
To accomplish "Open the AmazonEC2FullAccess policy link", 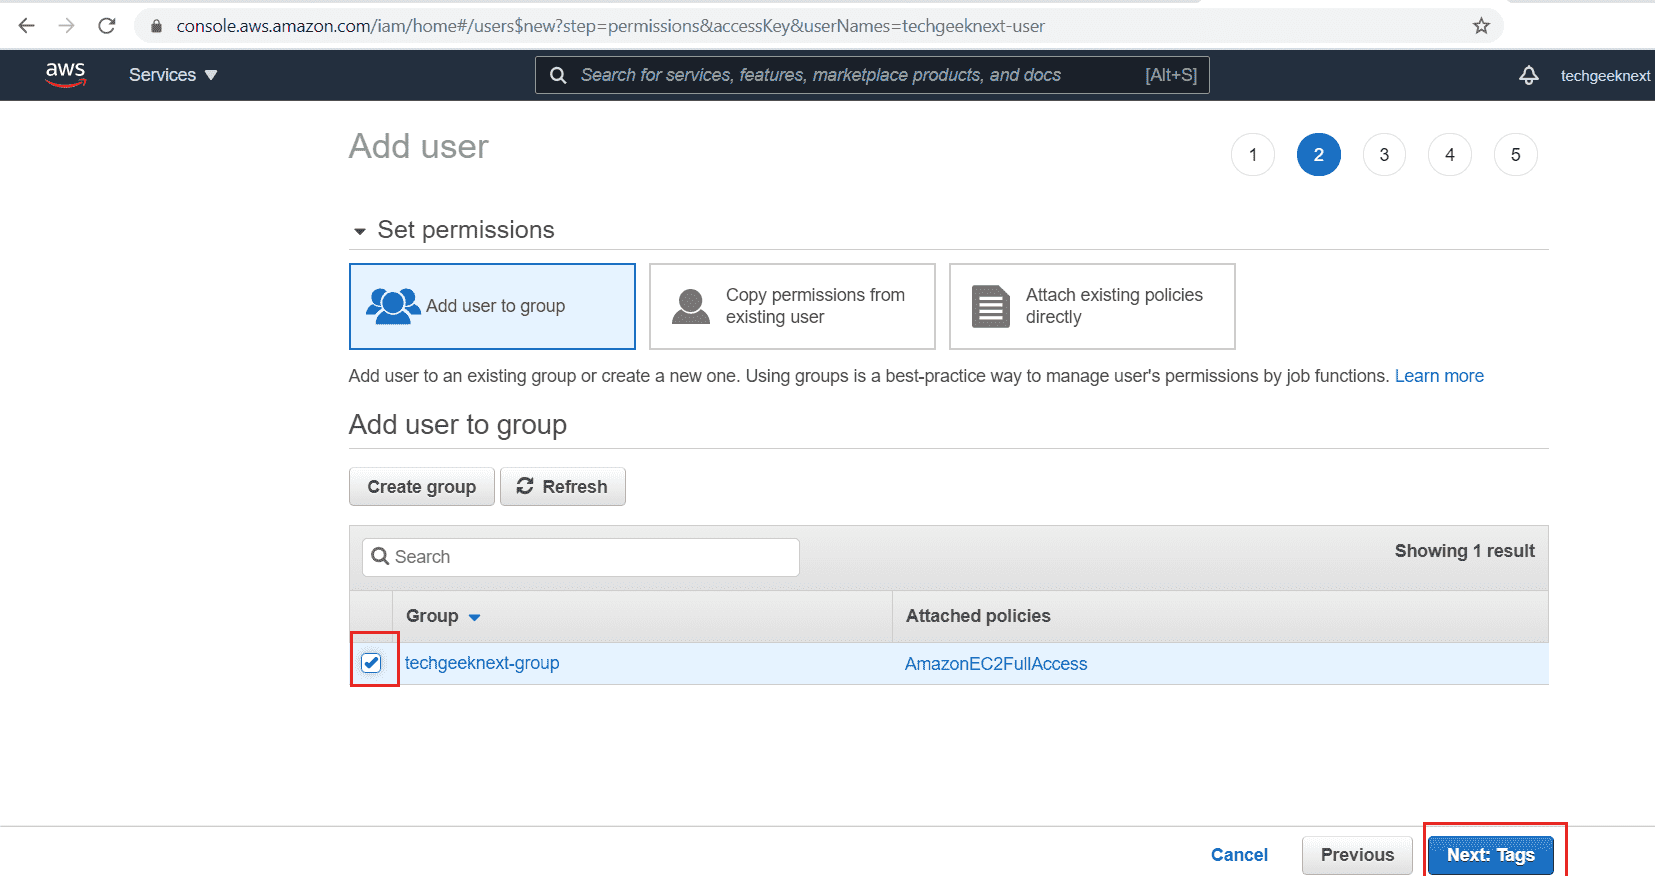I will (996, 664).
